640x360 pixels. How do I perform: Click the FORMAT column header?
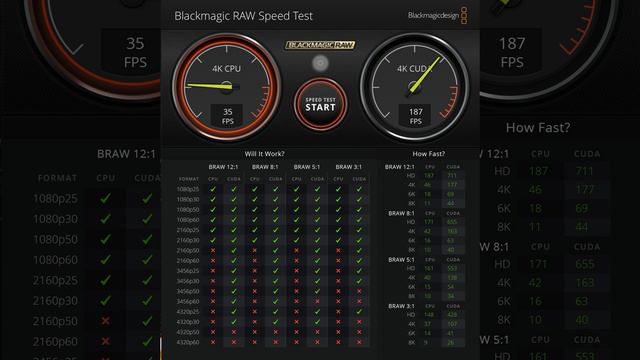(189, 179)
